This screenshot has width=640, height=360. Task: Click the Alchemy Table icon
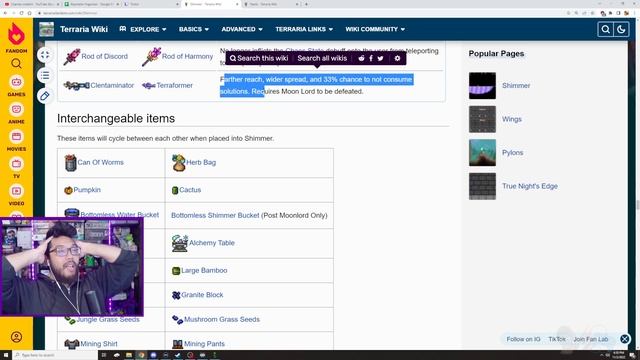pos(180,243)
